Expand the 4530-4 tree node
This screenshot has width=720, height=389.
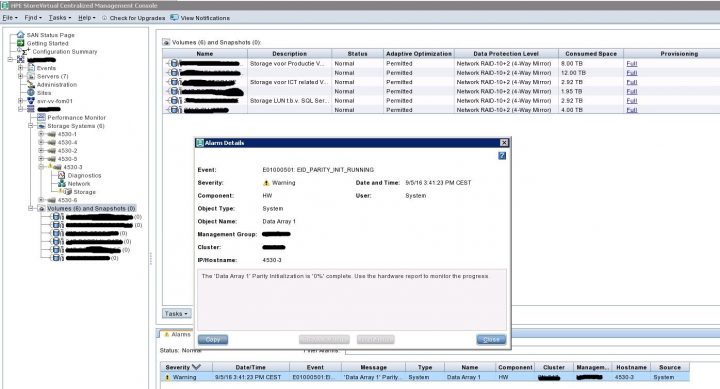pos(41,142)
